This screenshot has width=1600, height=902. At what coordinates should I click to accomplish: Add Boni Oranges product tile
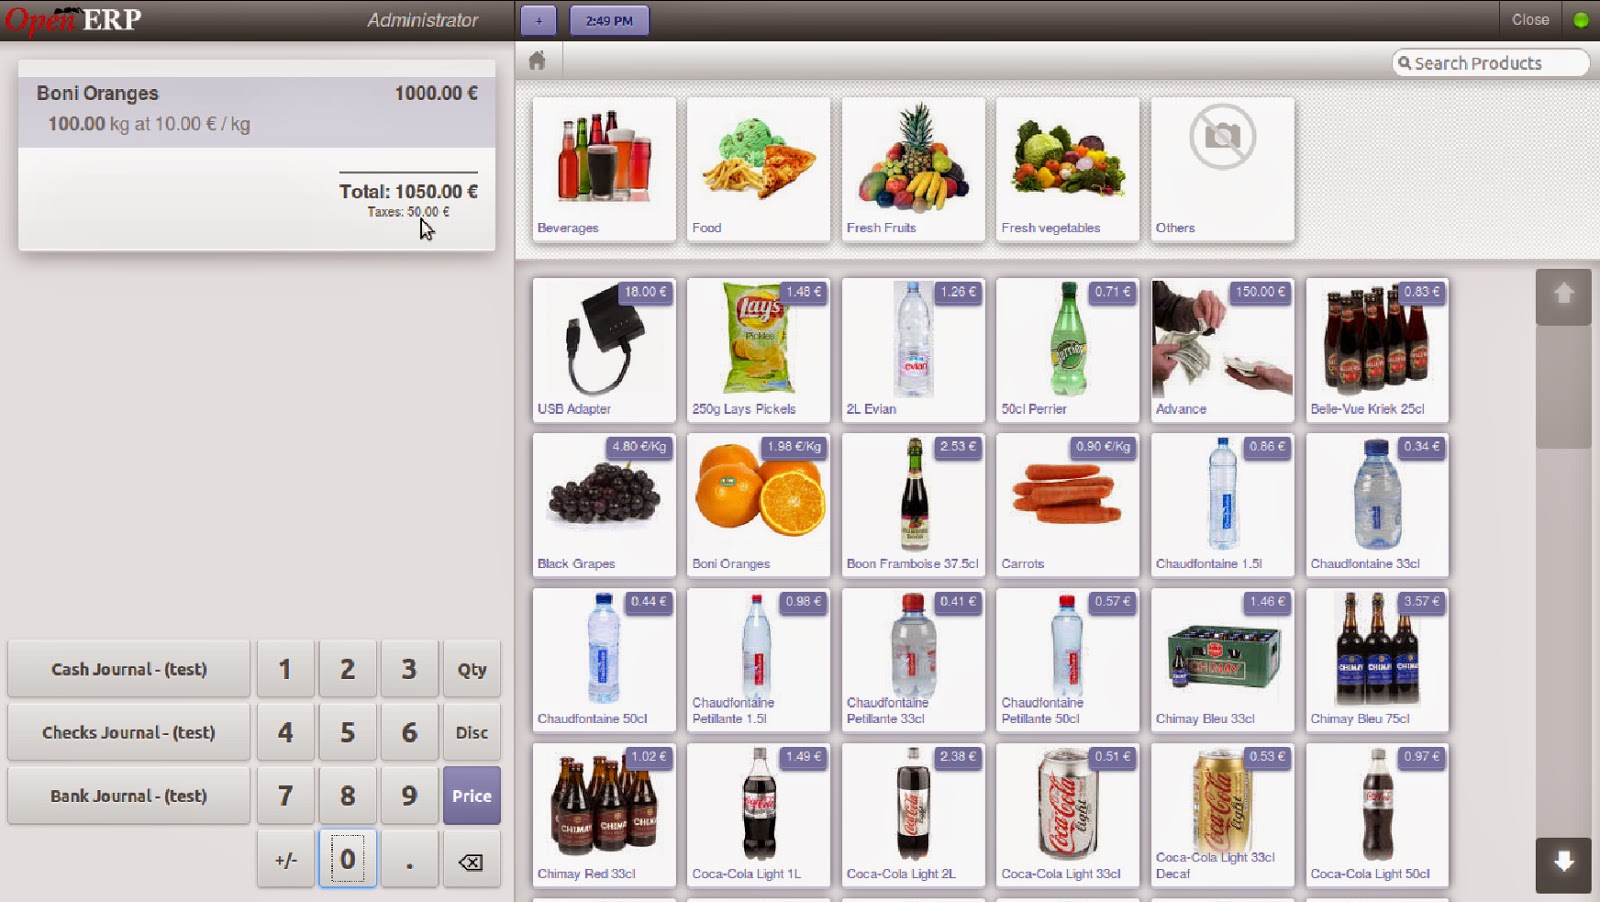tap(758, 505)
